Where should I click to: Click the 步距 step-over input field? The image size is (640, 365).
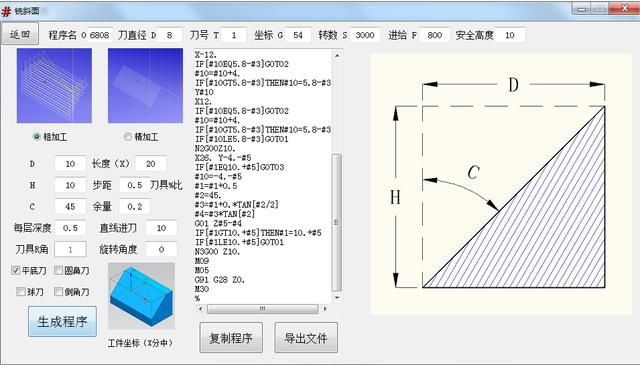(134, 185)
